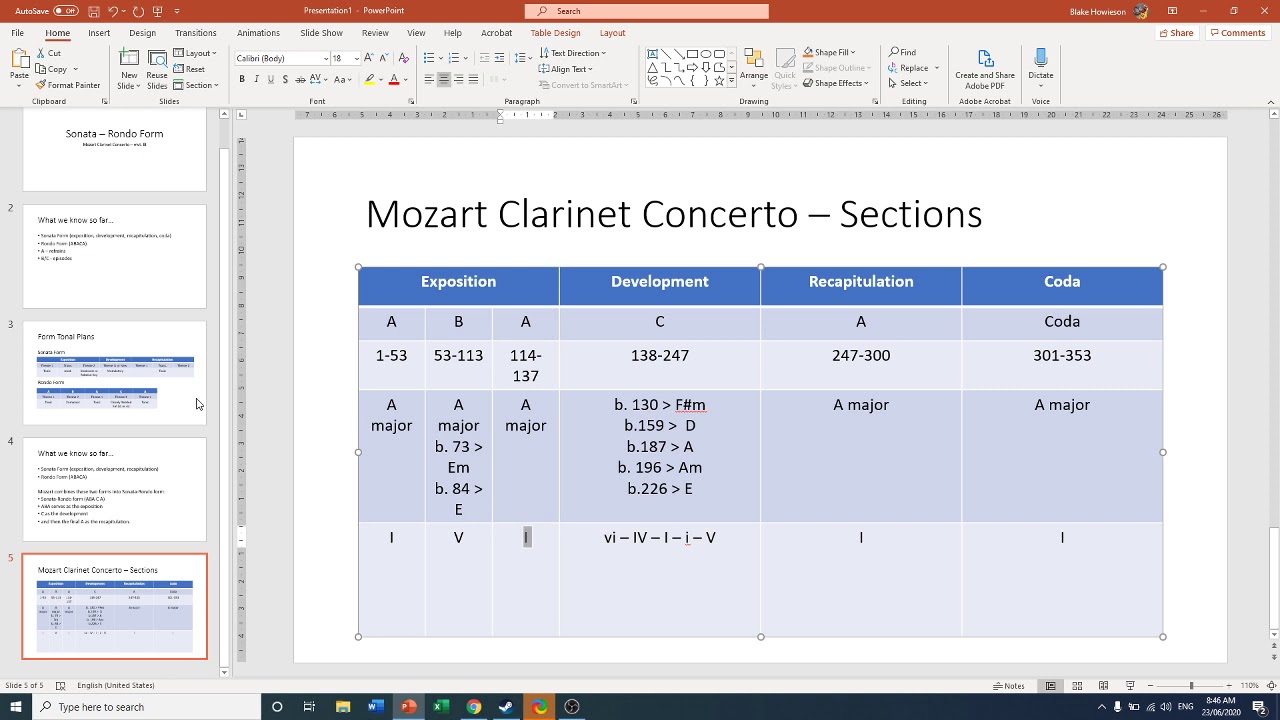This screenshot has width=1280, height=720.
Task: Align text right
Action: (x=459, y=79)
